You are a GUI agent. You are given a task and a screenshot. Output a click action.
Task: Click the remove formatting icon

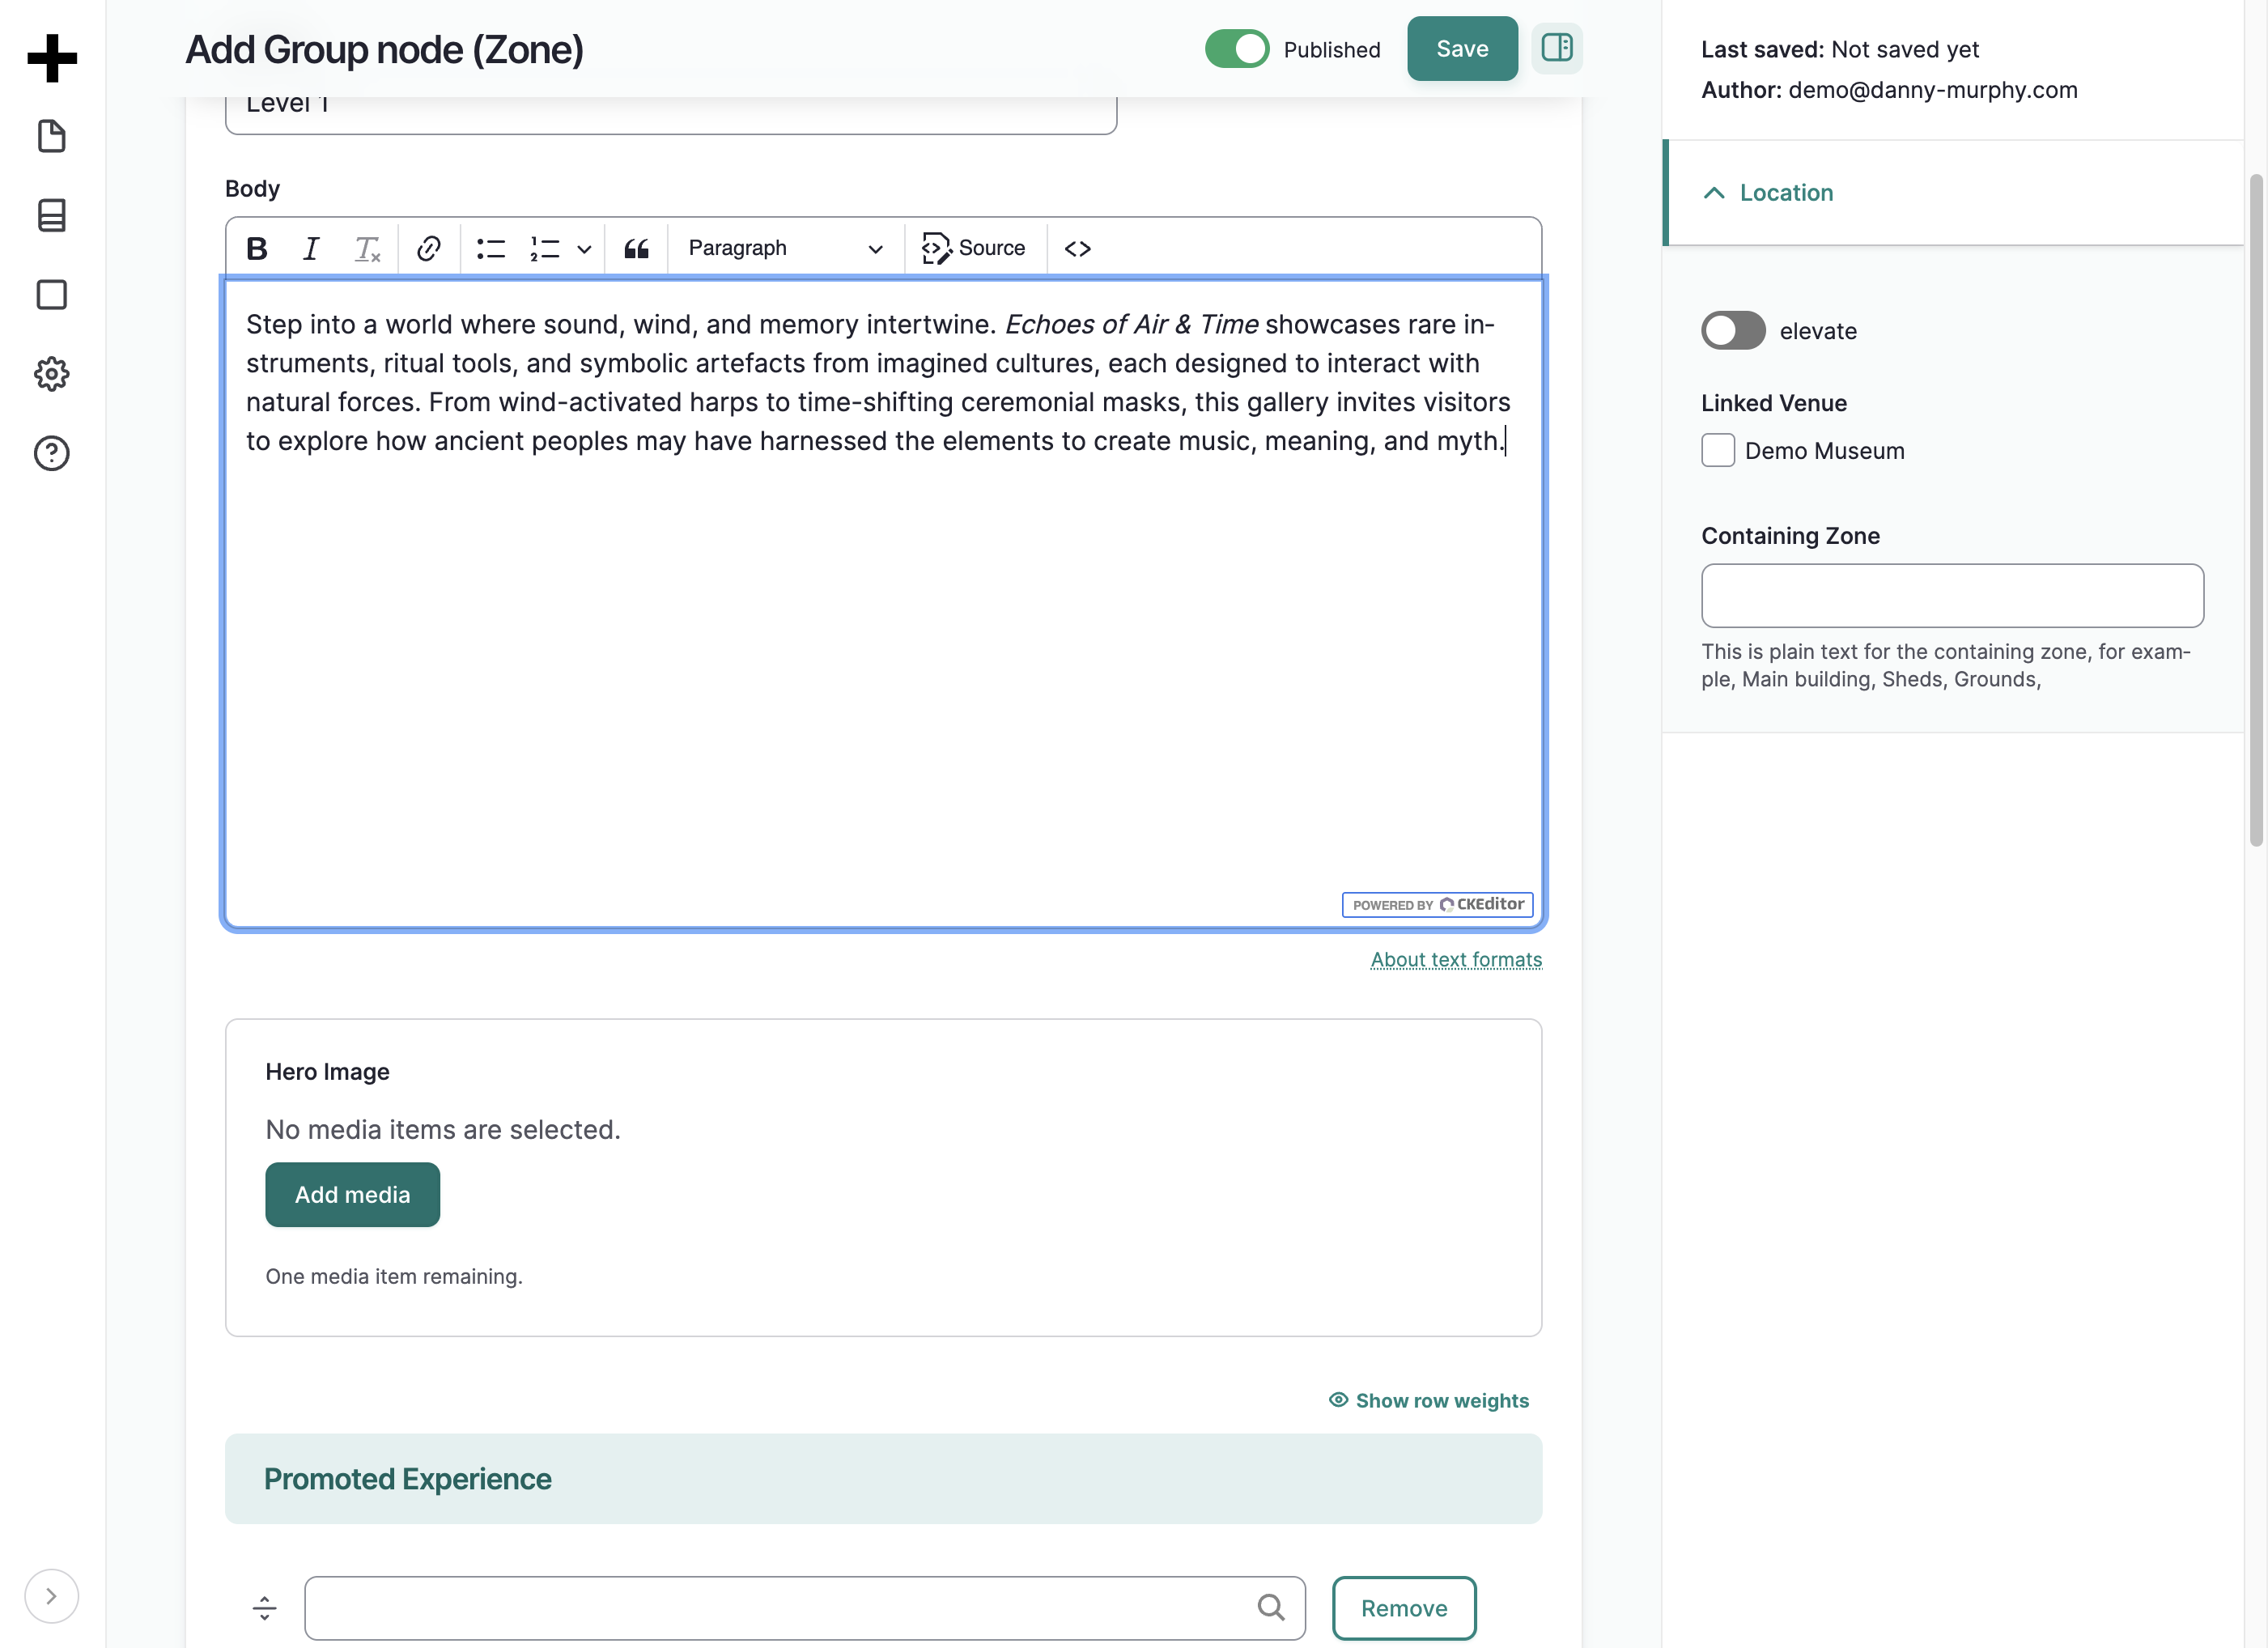coord(367,248)
